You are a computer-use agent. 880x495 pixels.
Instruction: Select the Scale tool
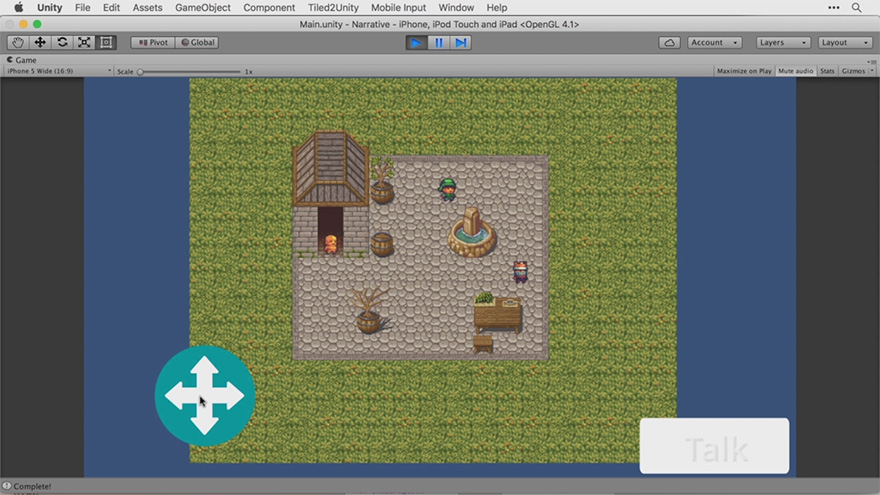pyautogui.click(x=84, y=43)
